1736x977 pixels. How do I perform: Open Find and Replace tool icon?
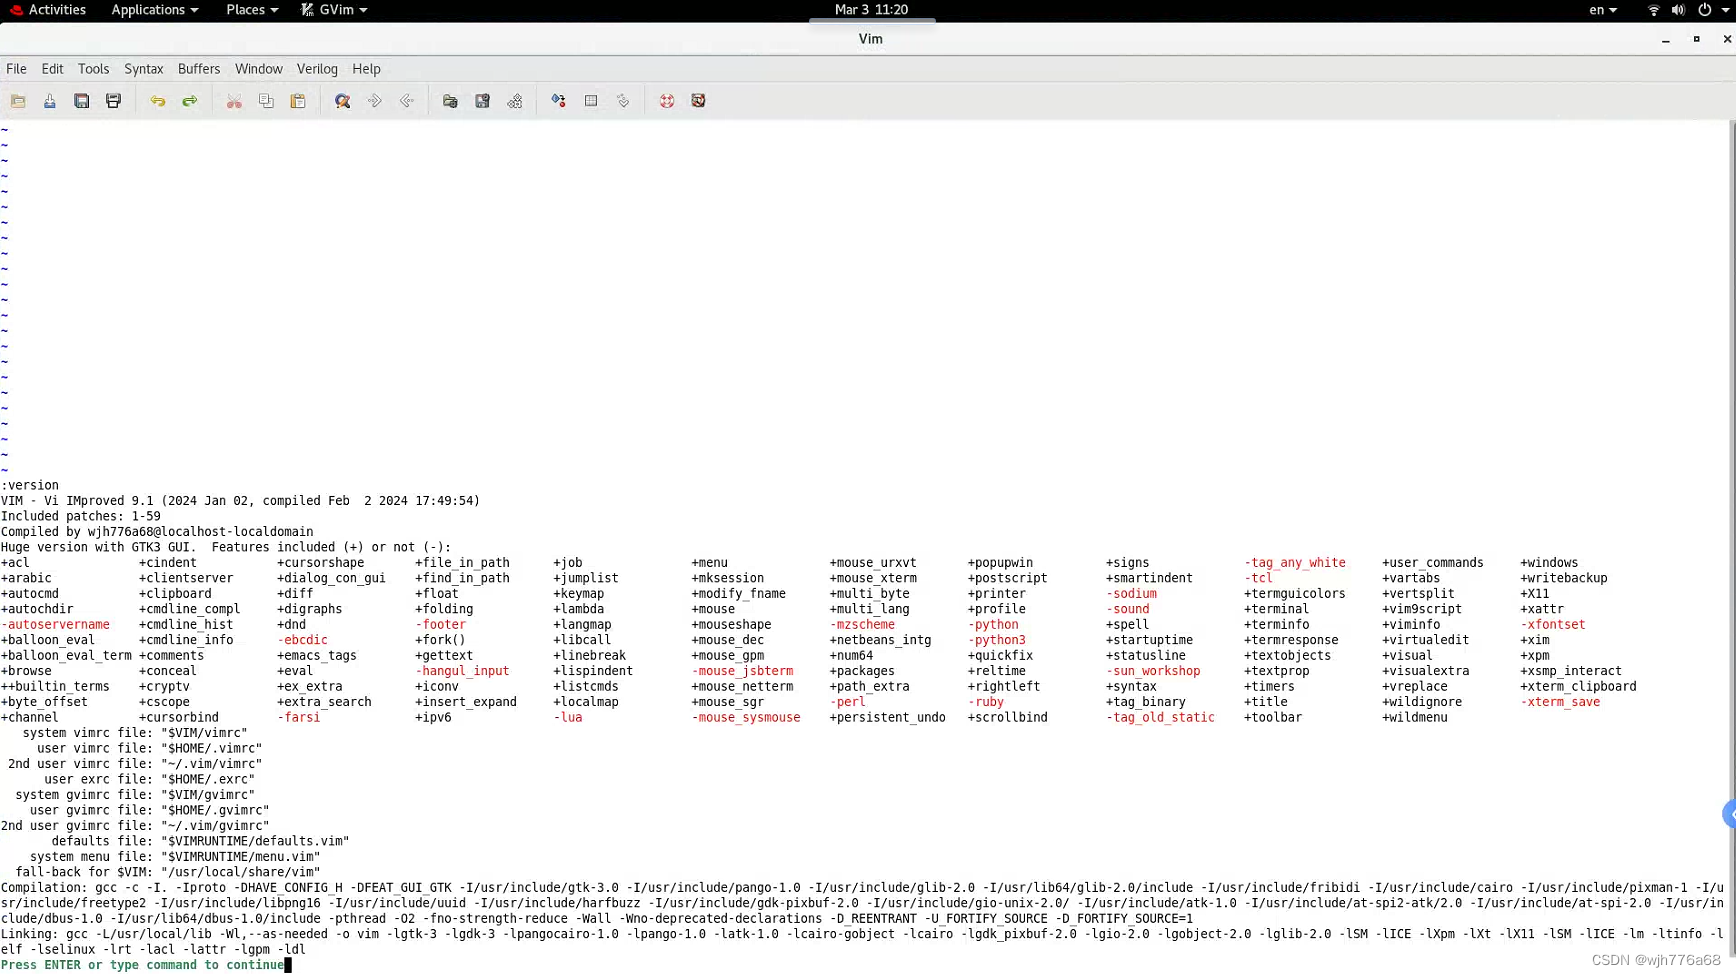[x=343, y=101]
